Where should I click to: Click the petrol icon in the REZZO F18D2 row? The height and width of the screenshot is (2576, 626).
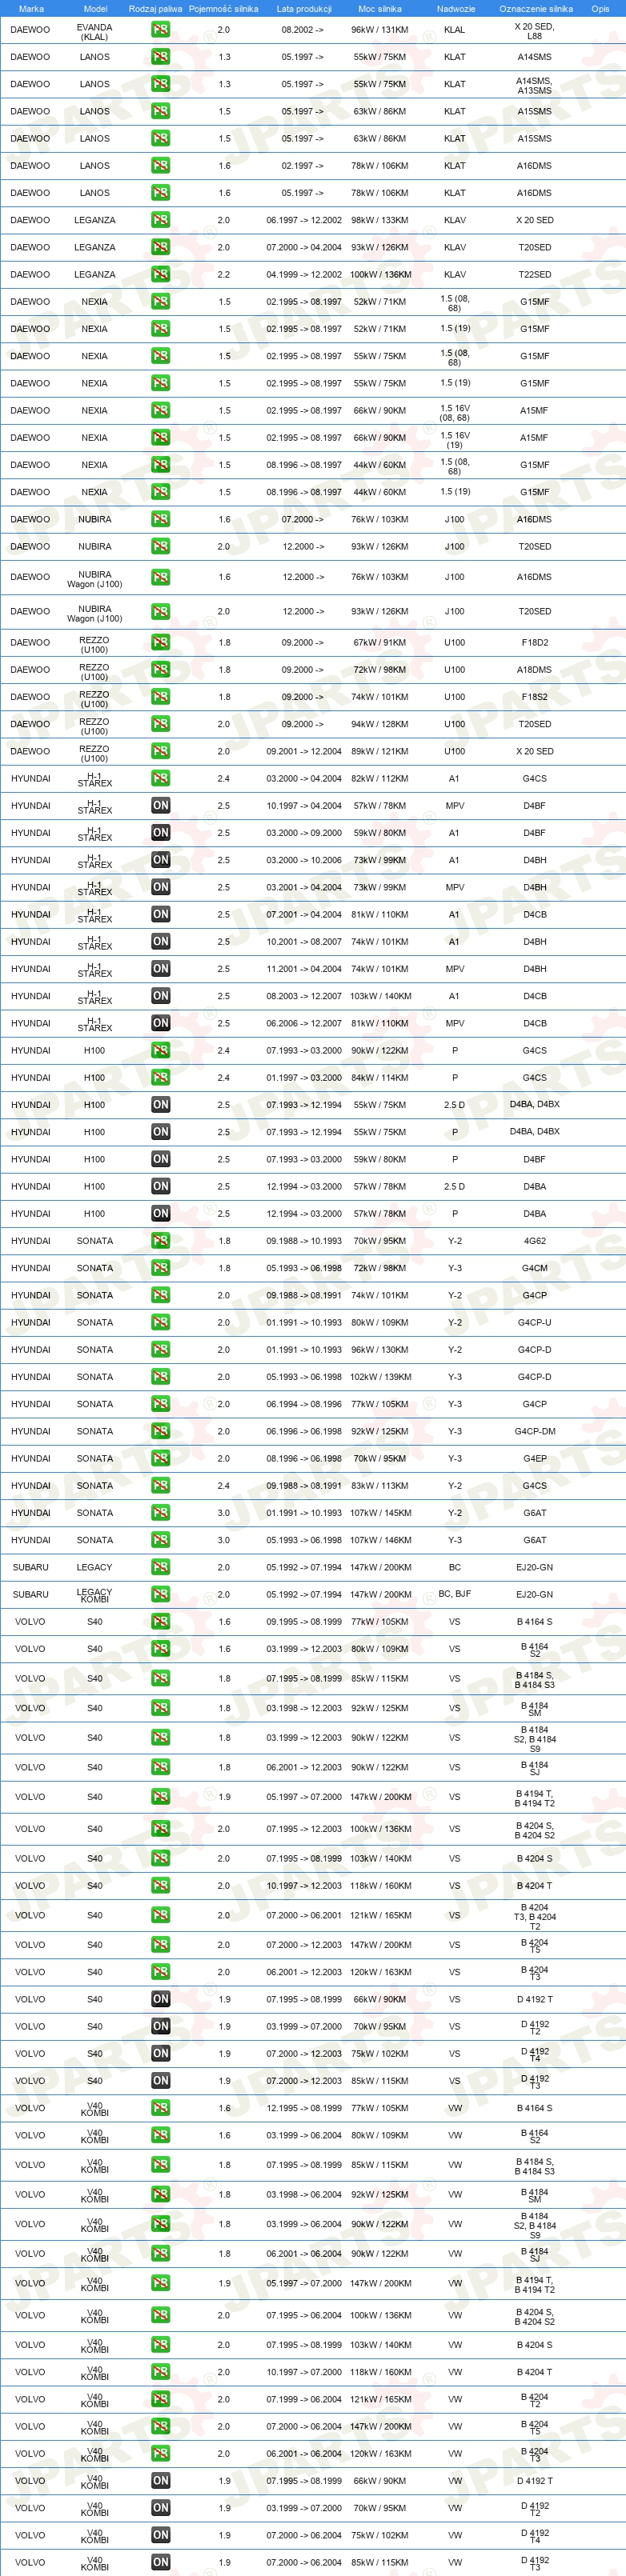coord(160,643)
